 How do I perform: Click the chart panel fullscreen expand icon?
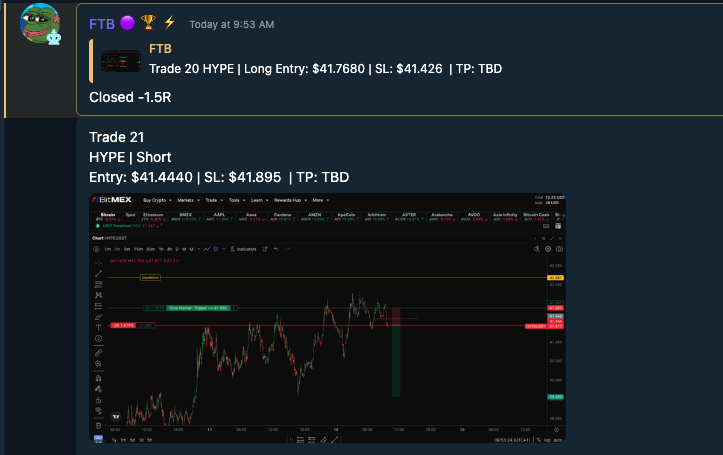coord(552,238)
